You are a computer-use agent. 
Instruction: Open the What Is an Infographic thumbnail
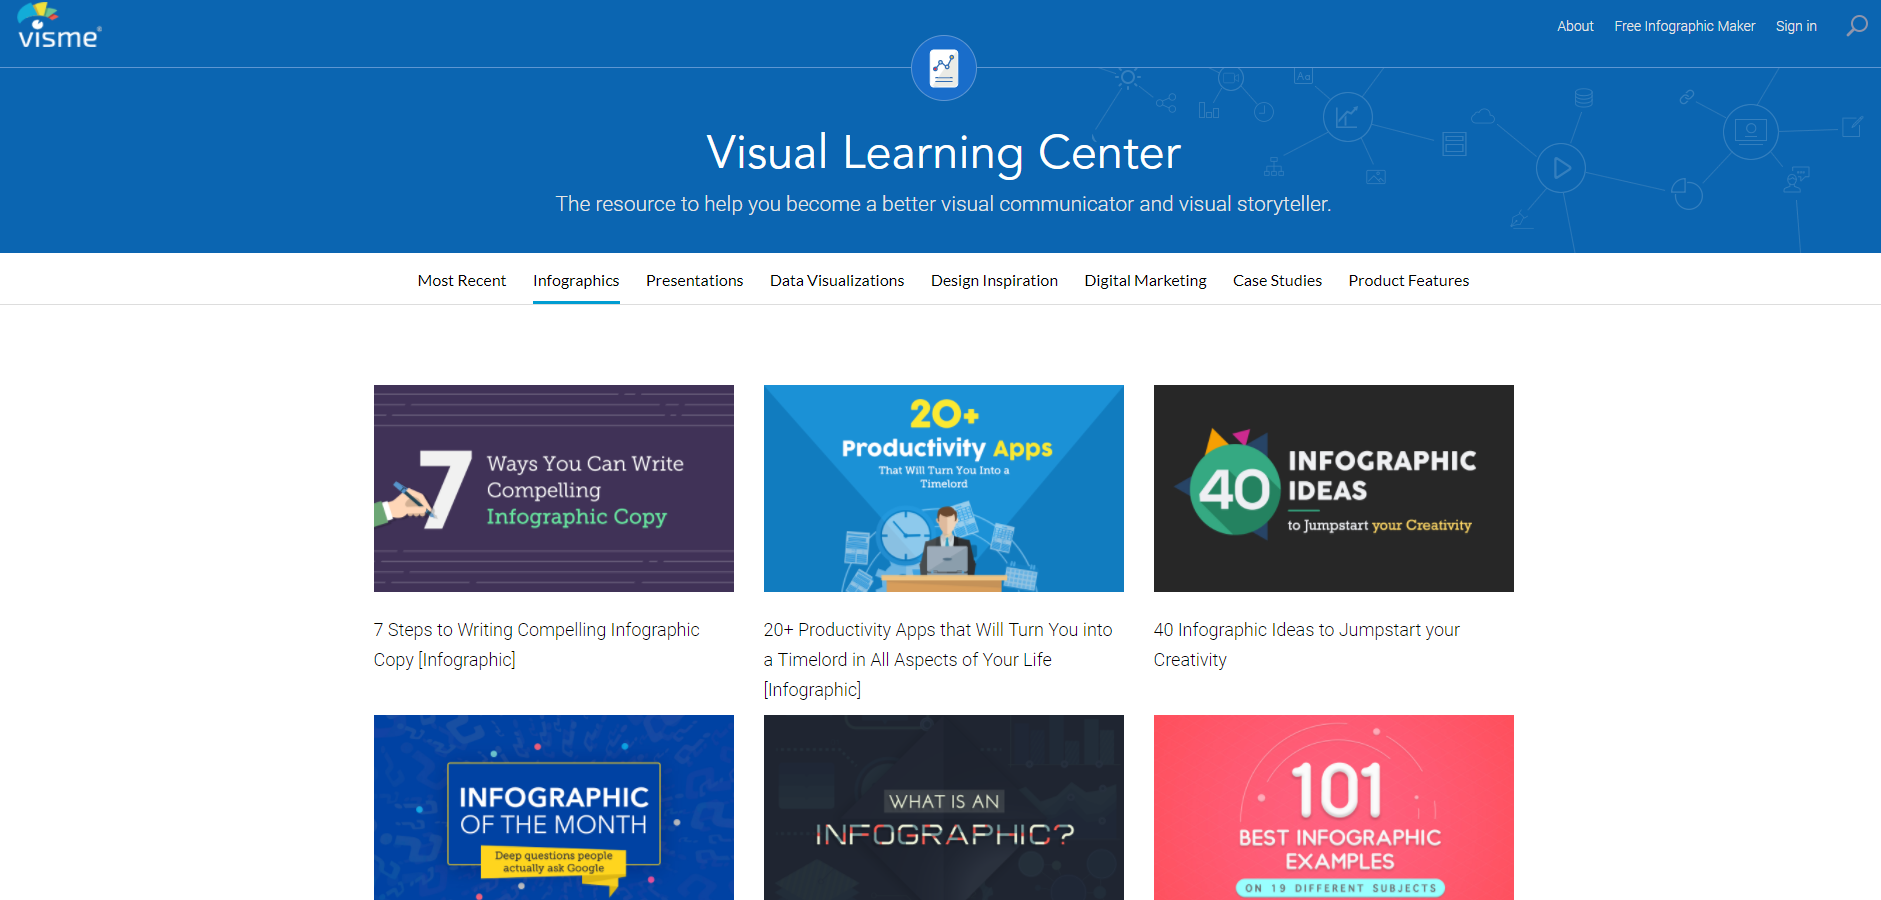point(944,807)
